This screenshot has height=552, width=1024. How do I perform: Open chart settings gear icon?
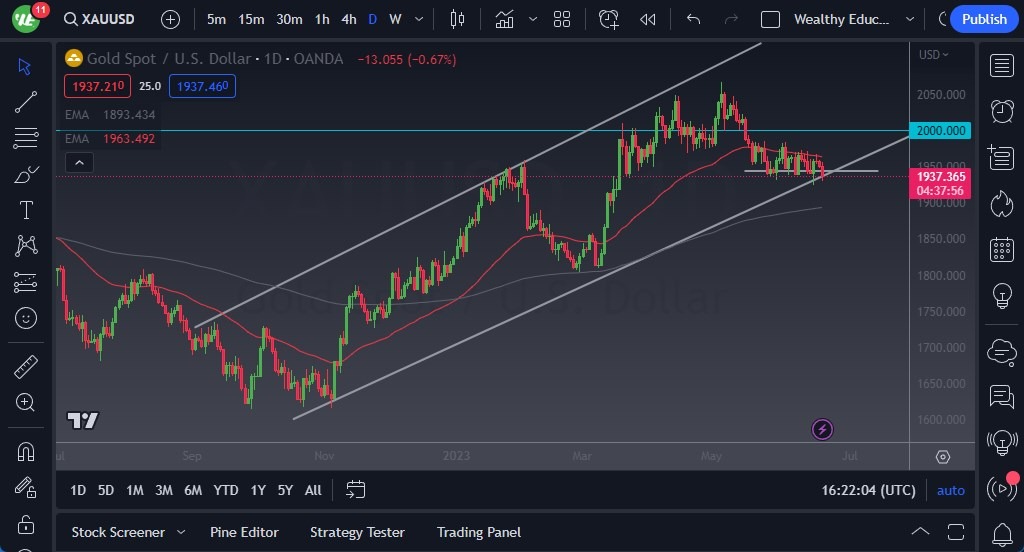(x=943, y=457)
